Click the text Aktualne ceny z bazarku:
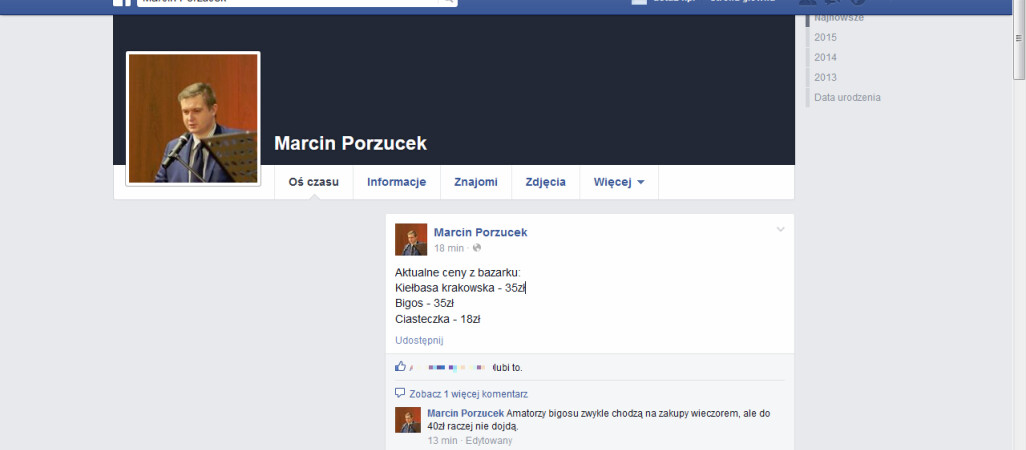Image resolution: width=1026 pixels, height=450 pixels. [x=458, y=272]
